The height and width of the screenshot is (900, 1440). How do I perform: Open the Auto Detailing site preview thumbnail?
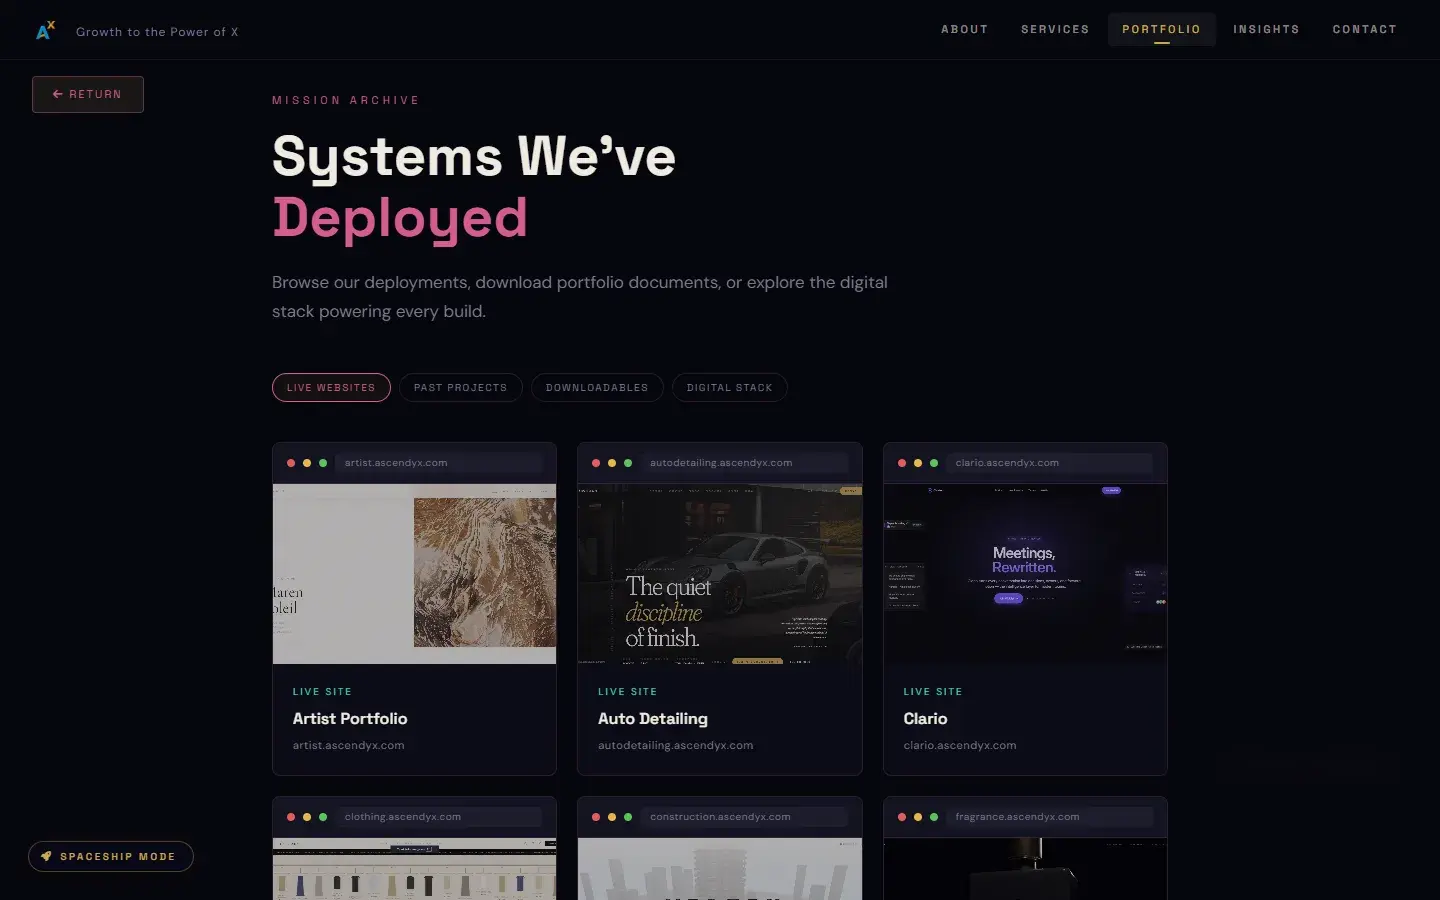720,574
